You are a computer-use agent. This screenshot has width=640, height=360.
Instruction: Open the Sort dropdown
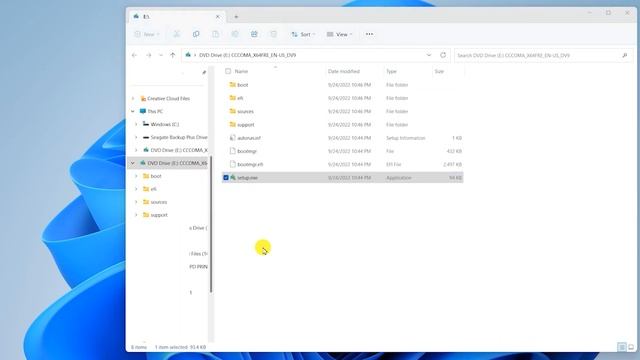point(303,34)
